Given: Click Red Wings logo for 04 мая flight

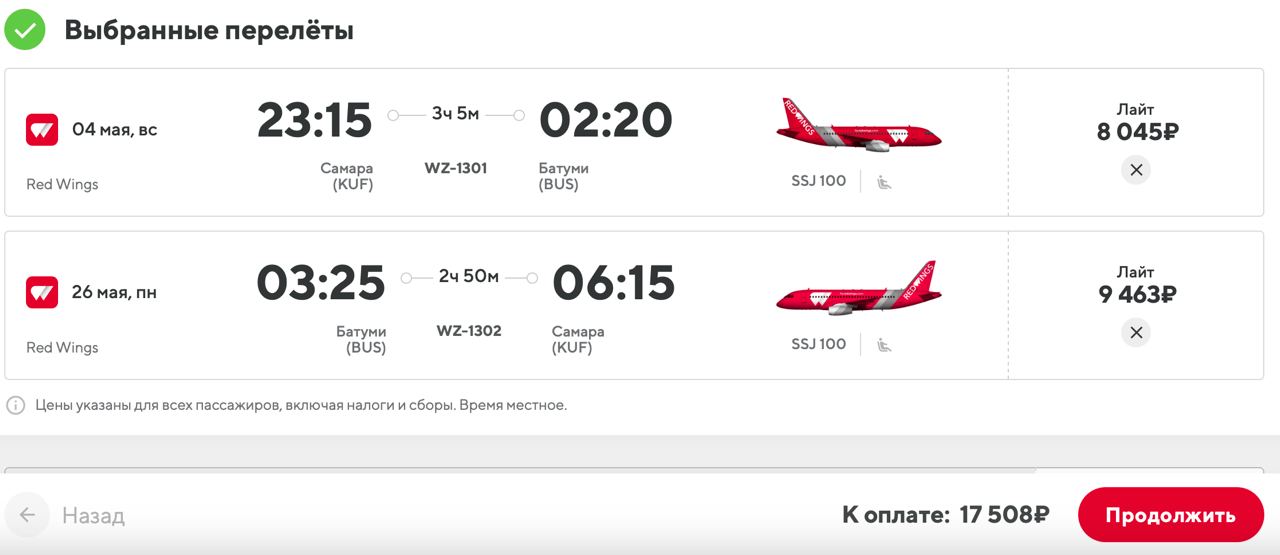Looking at the screenshot, I should (42, 130).
